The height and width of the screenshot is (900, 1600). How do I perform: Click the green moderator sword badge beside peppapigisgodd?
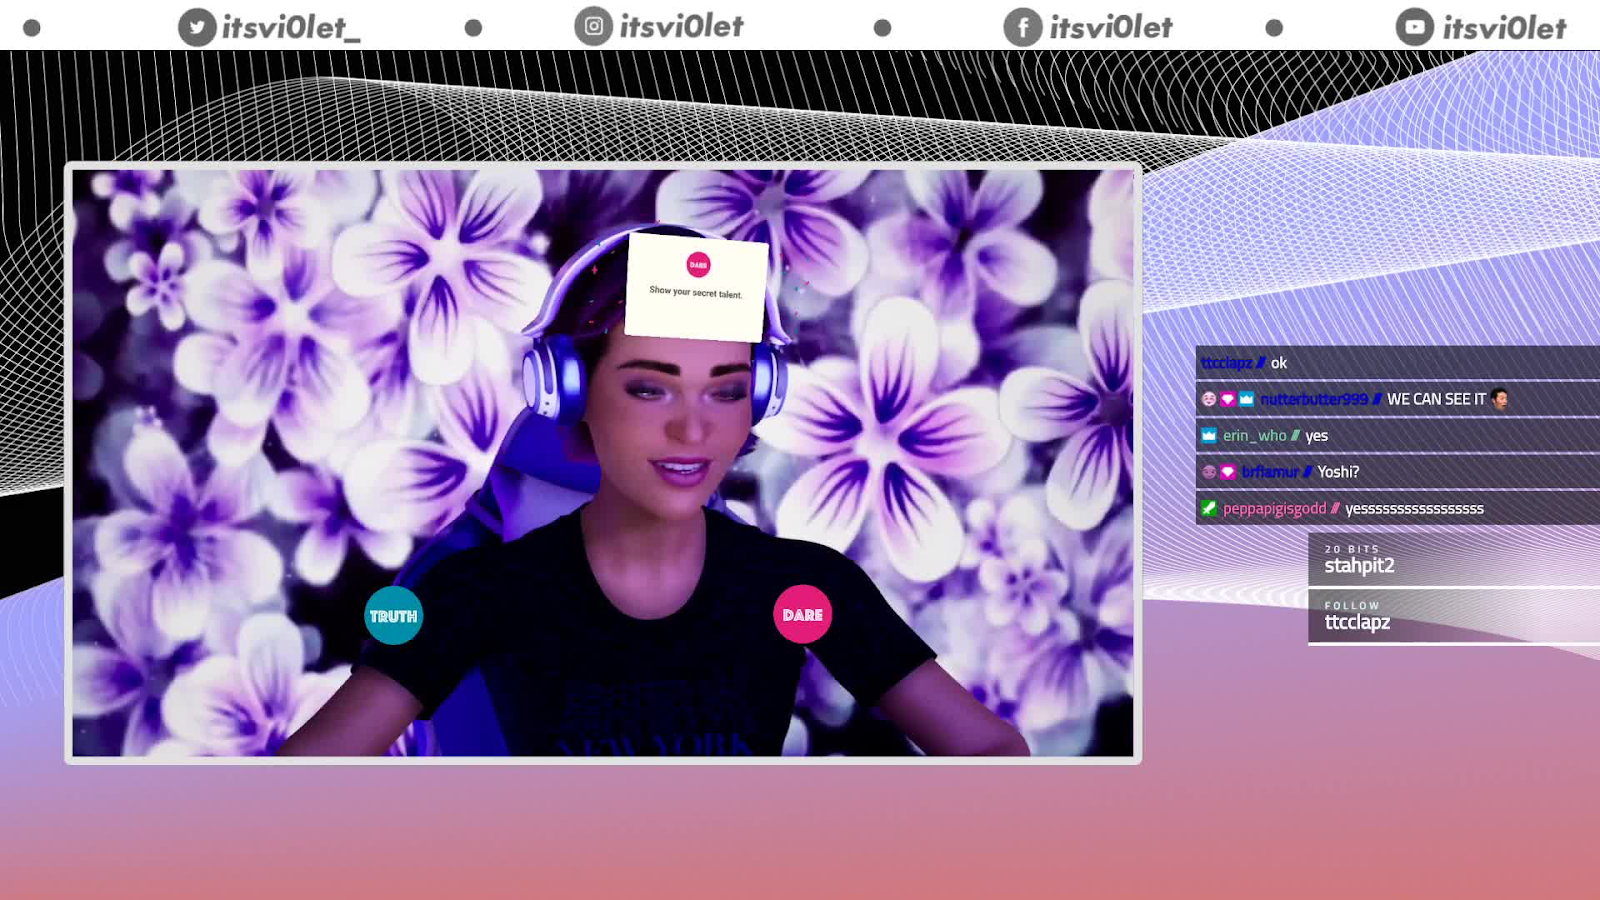click(x=1210, y=508)
